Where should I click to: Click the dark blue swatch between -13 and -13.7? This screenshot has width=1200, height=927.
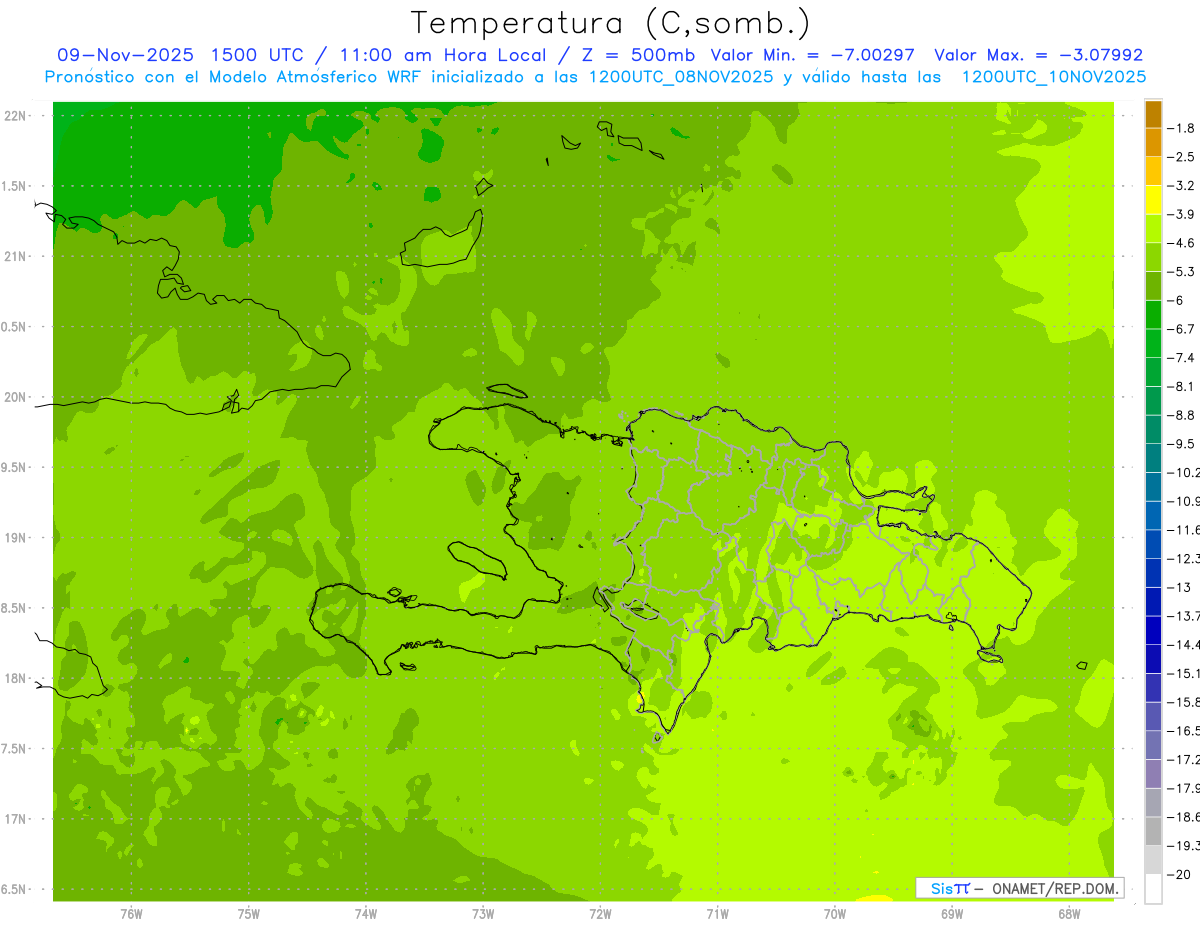(x=1153, y=601)
